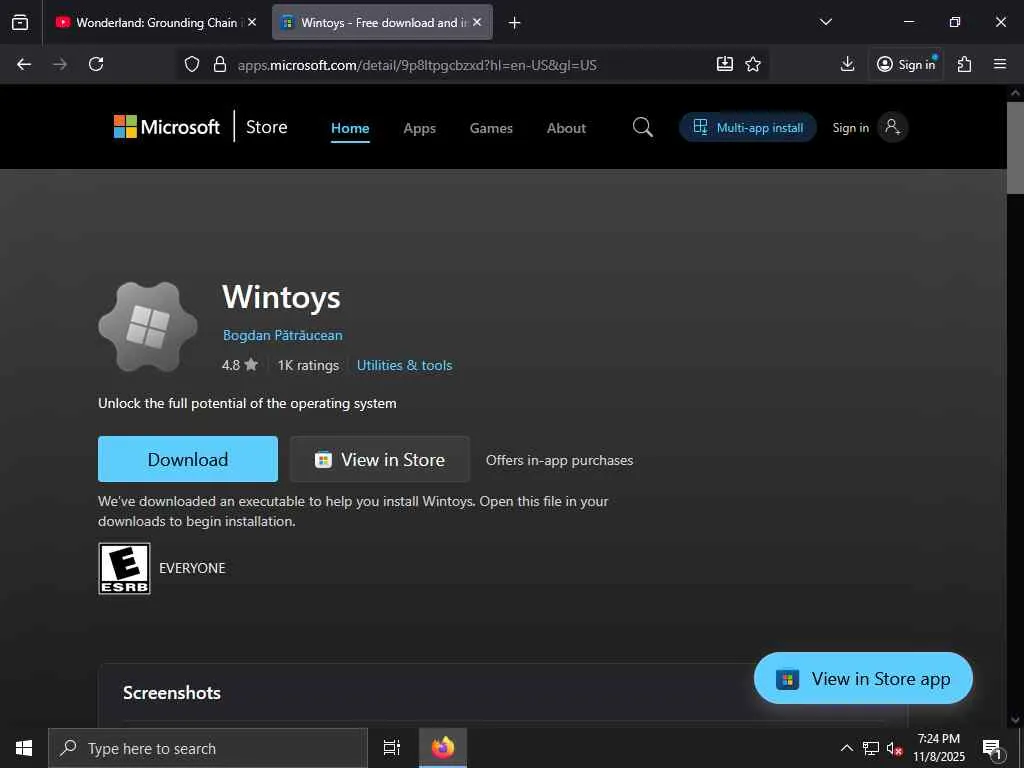Open publisher Bogdan Pătrăucean link
This screenshot has height=768, width=1024.
point(283,335)
